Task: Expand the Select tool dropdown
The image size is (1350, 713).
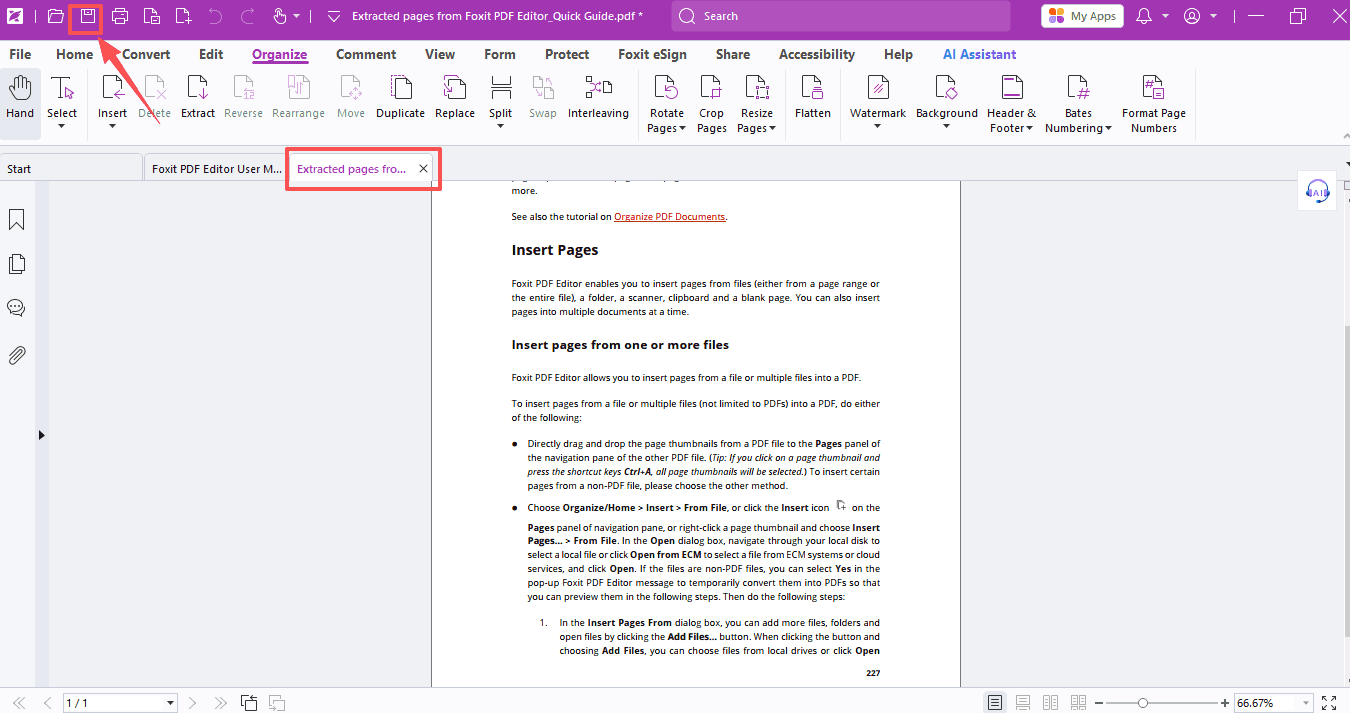Action: [62, 127]
